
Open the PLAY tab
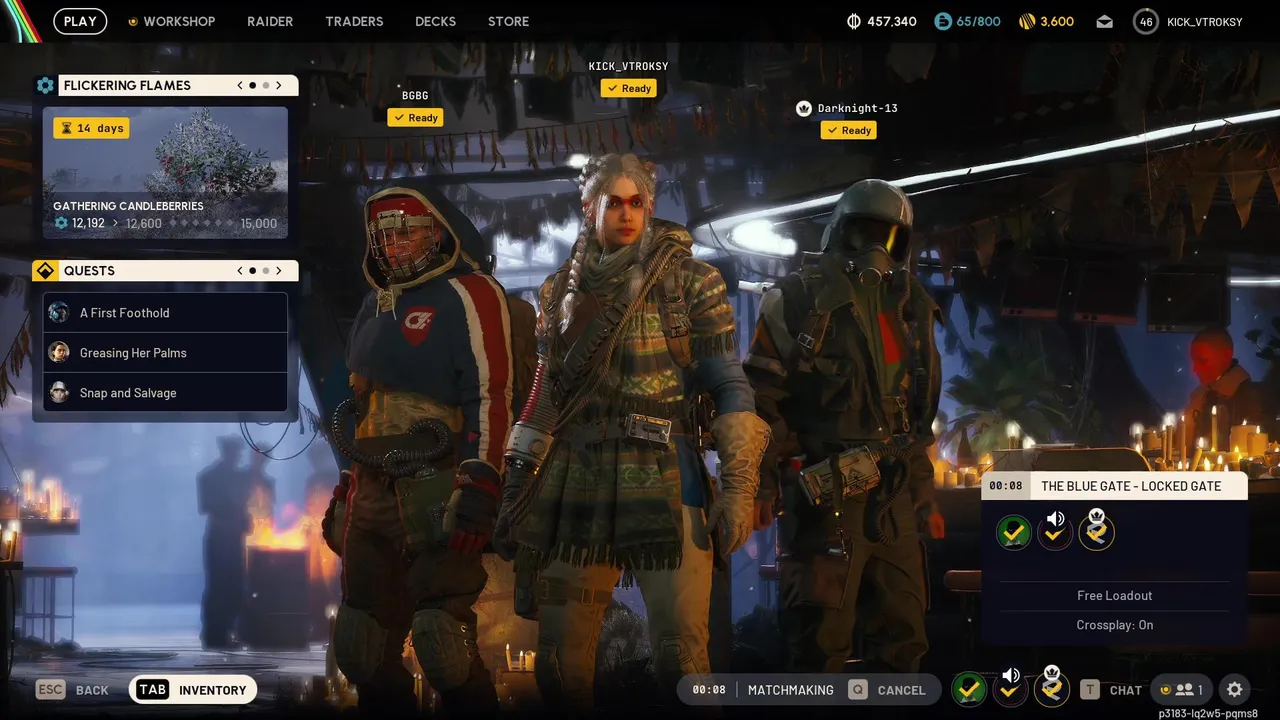pyautogui.click(x=80, y=21)
